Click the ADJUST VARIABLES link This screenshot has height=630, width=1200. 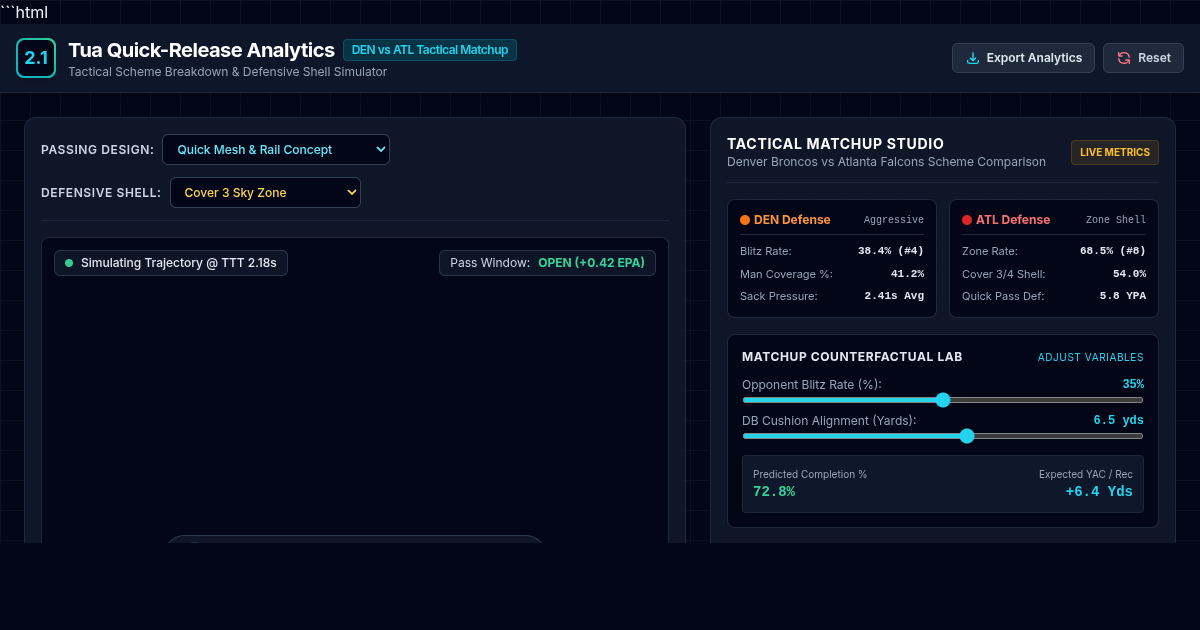point(1091,357)
